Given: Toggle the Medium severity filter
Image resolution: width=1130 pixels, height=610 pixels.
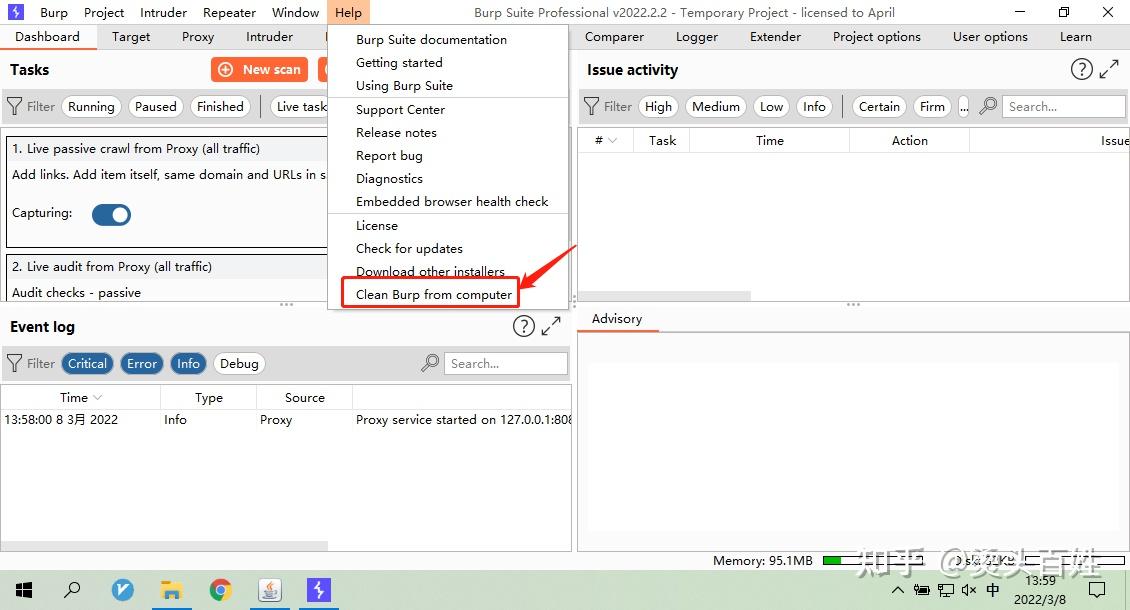Looking at the screenshot, I should pyautogui.click(x=716, y=107).
